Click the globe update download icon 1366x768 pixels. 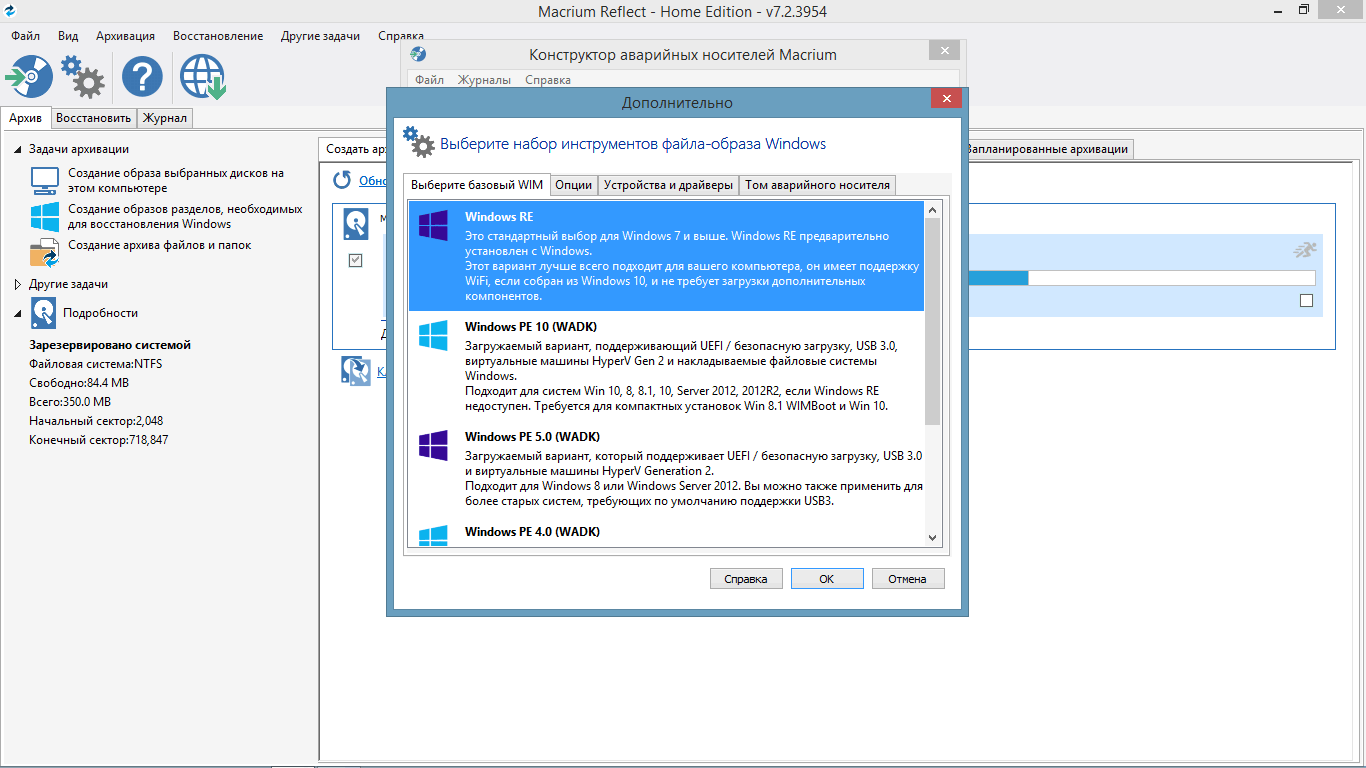(202, 77)
